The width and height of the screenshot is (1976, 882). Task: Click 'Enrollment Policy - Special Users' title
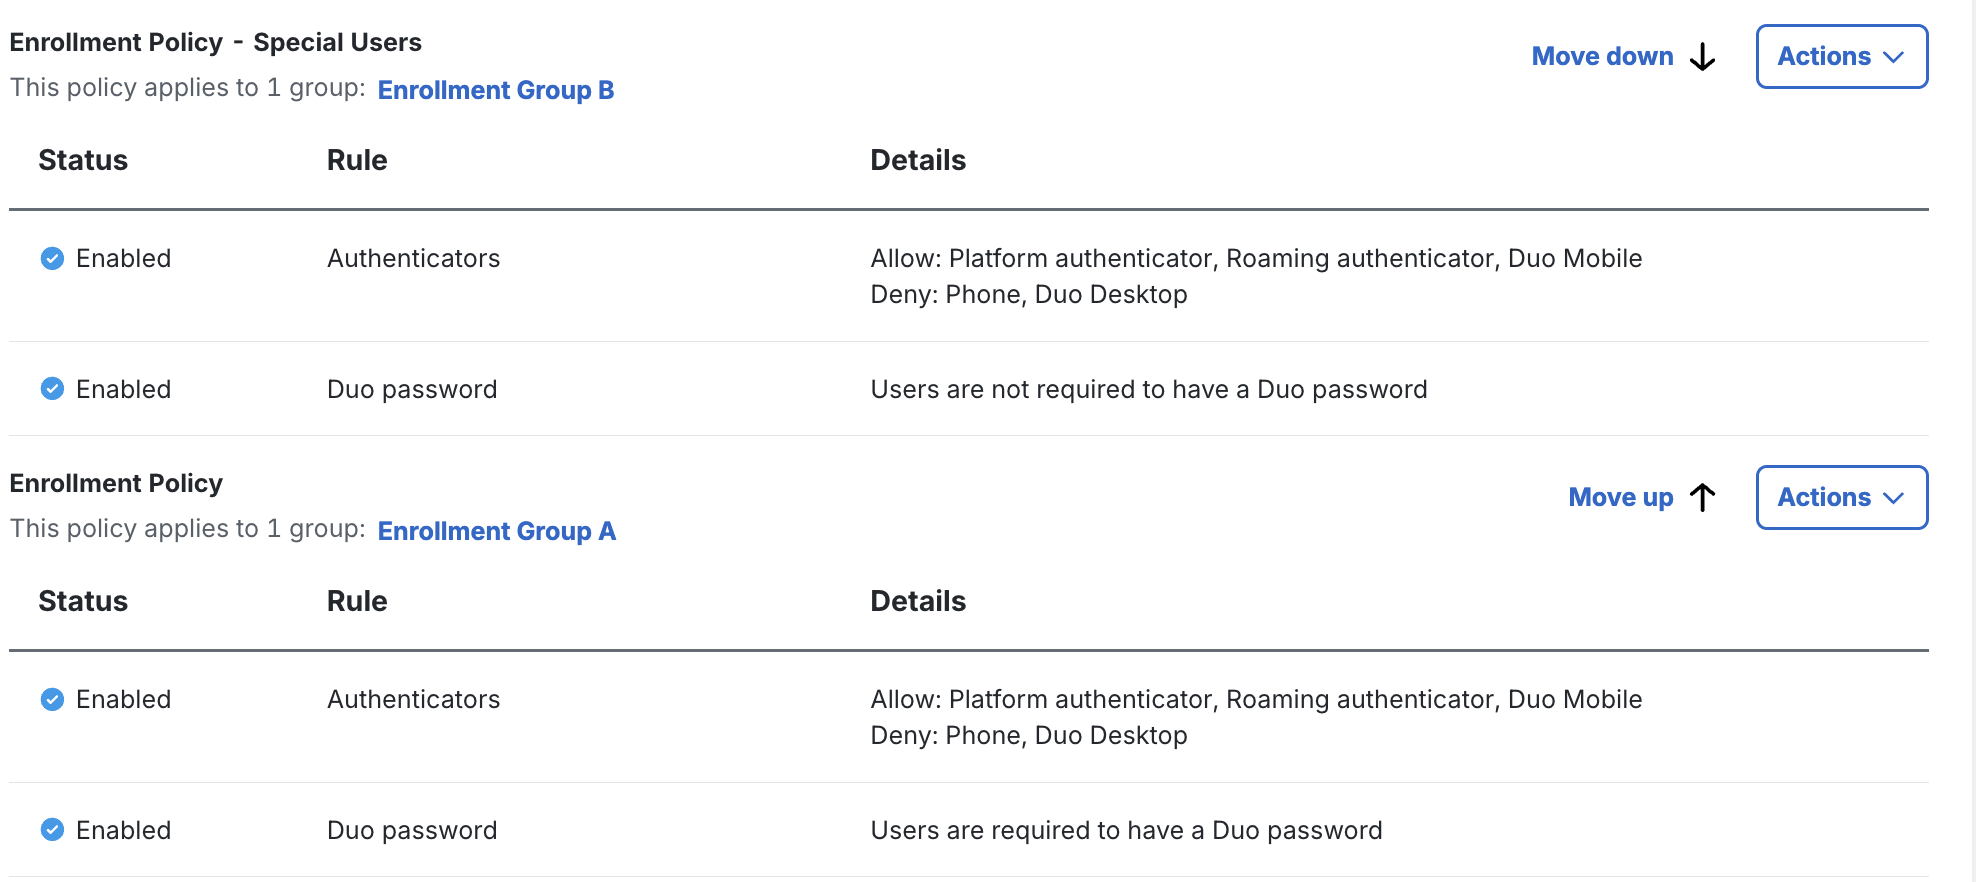(215, 42)
